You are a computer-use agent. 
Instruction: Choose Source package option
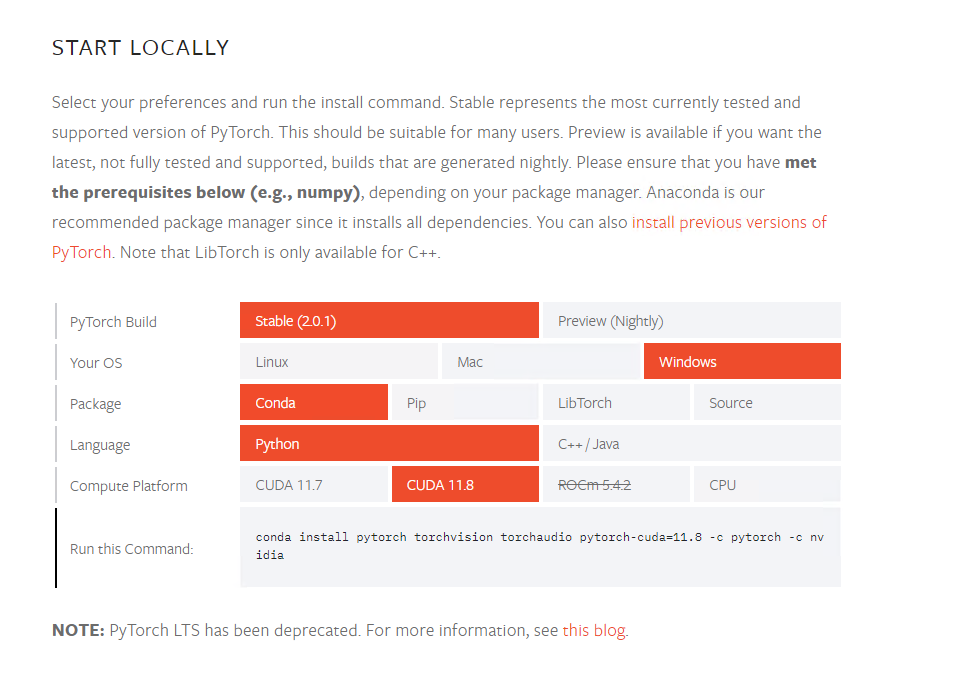click(767, 402)
